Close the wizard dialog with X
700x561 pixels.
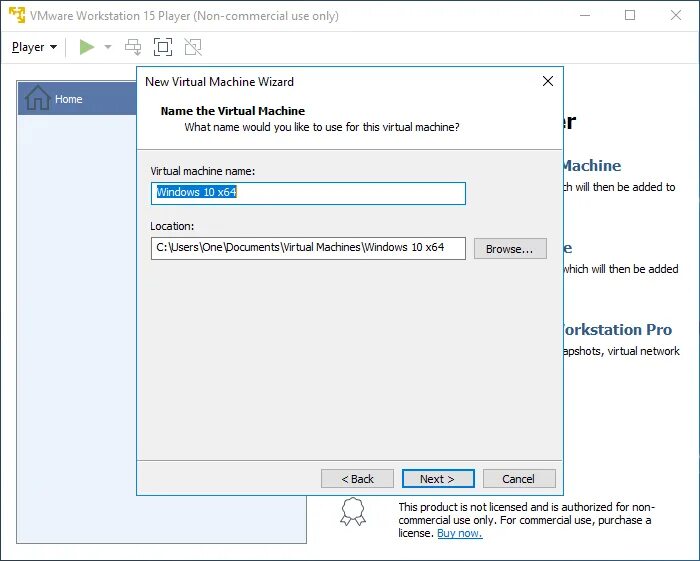pyautogui.click(x=548, y=81)
